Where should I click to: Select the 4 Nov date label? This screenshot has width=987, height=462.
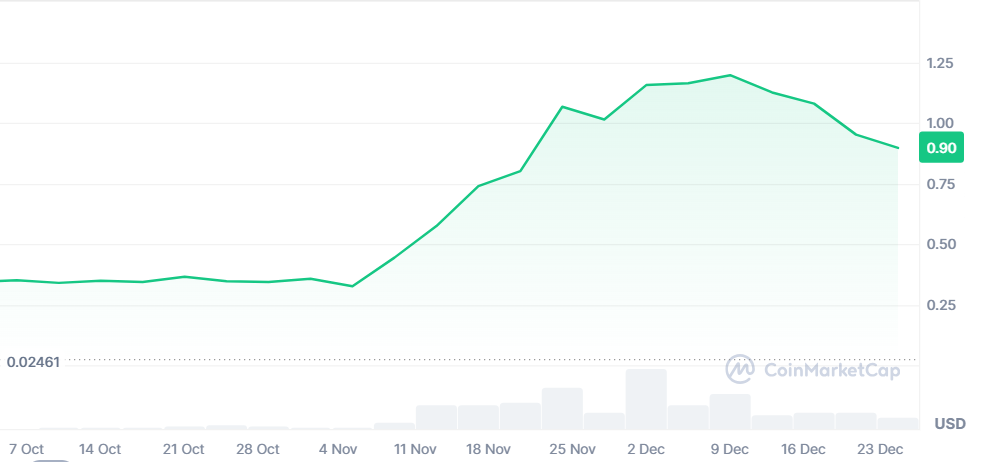point(338,449)
